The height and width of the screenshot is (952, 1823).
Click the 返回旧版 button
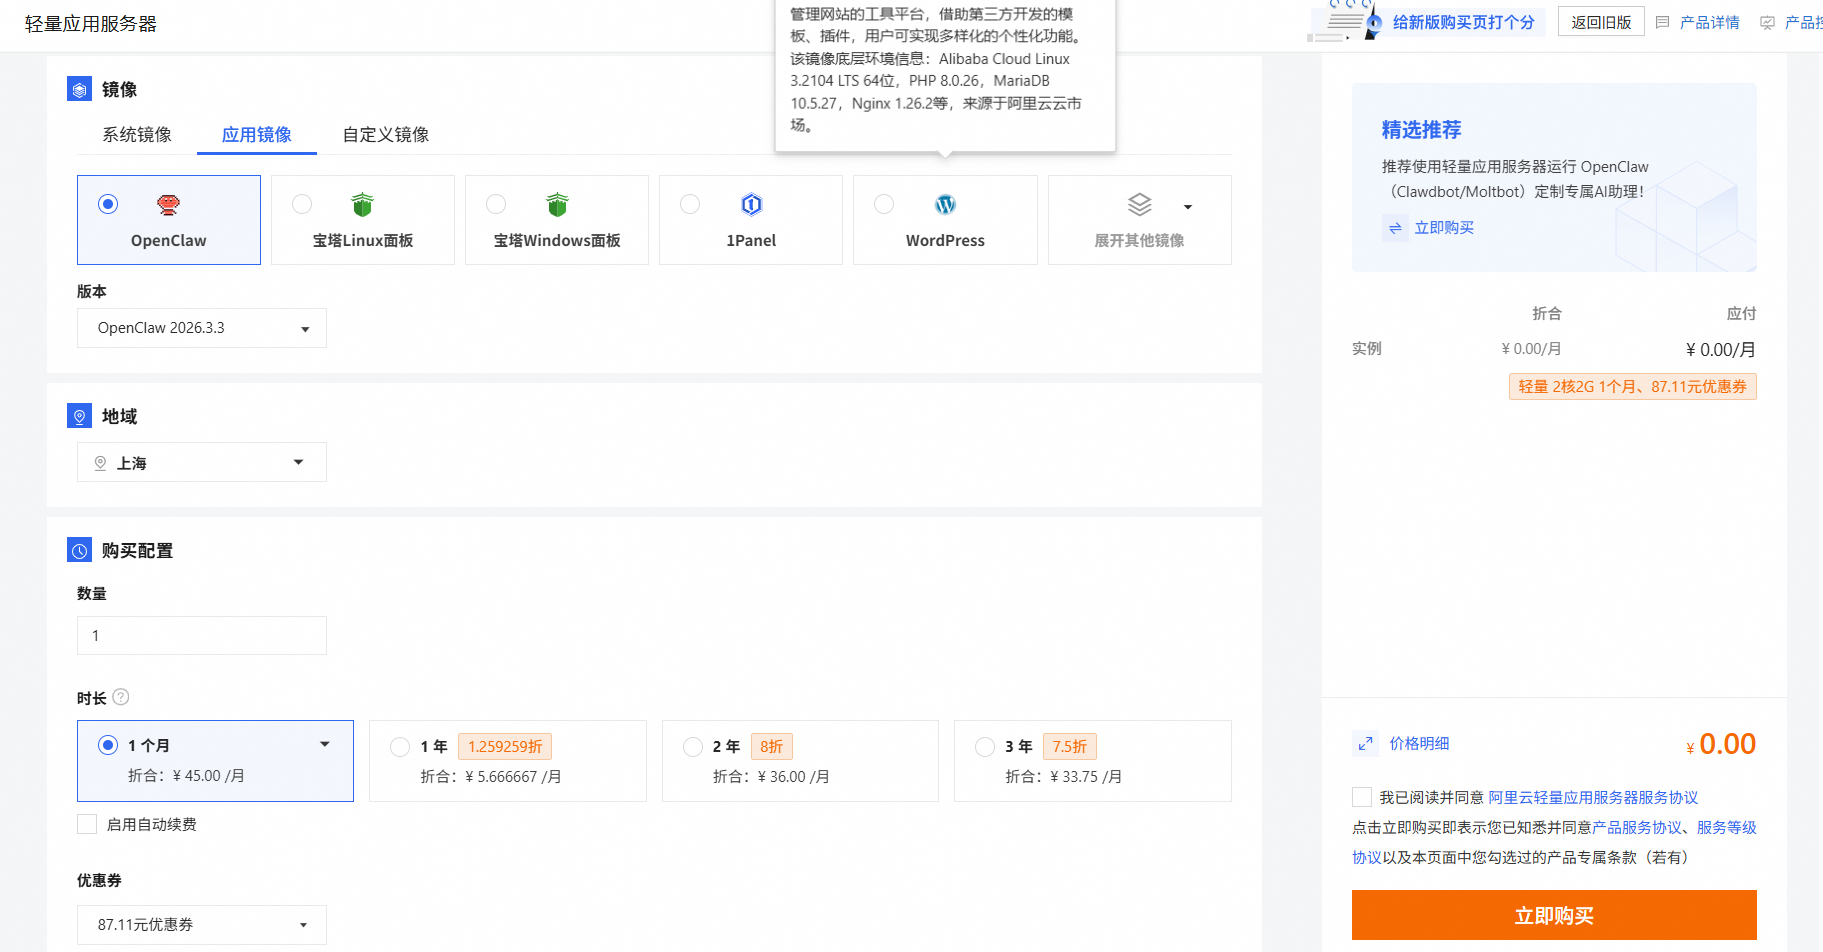tap(1601, 22)
